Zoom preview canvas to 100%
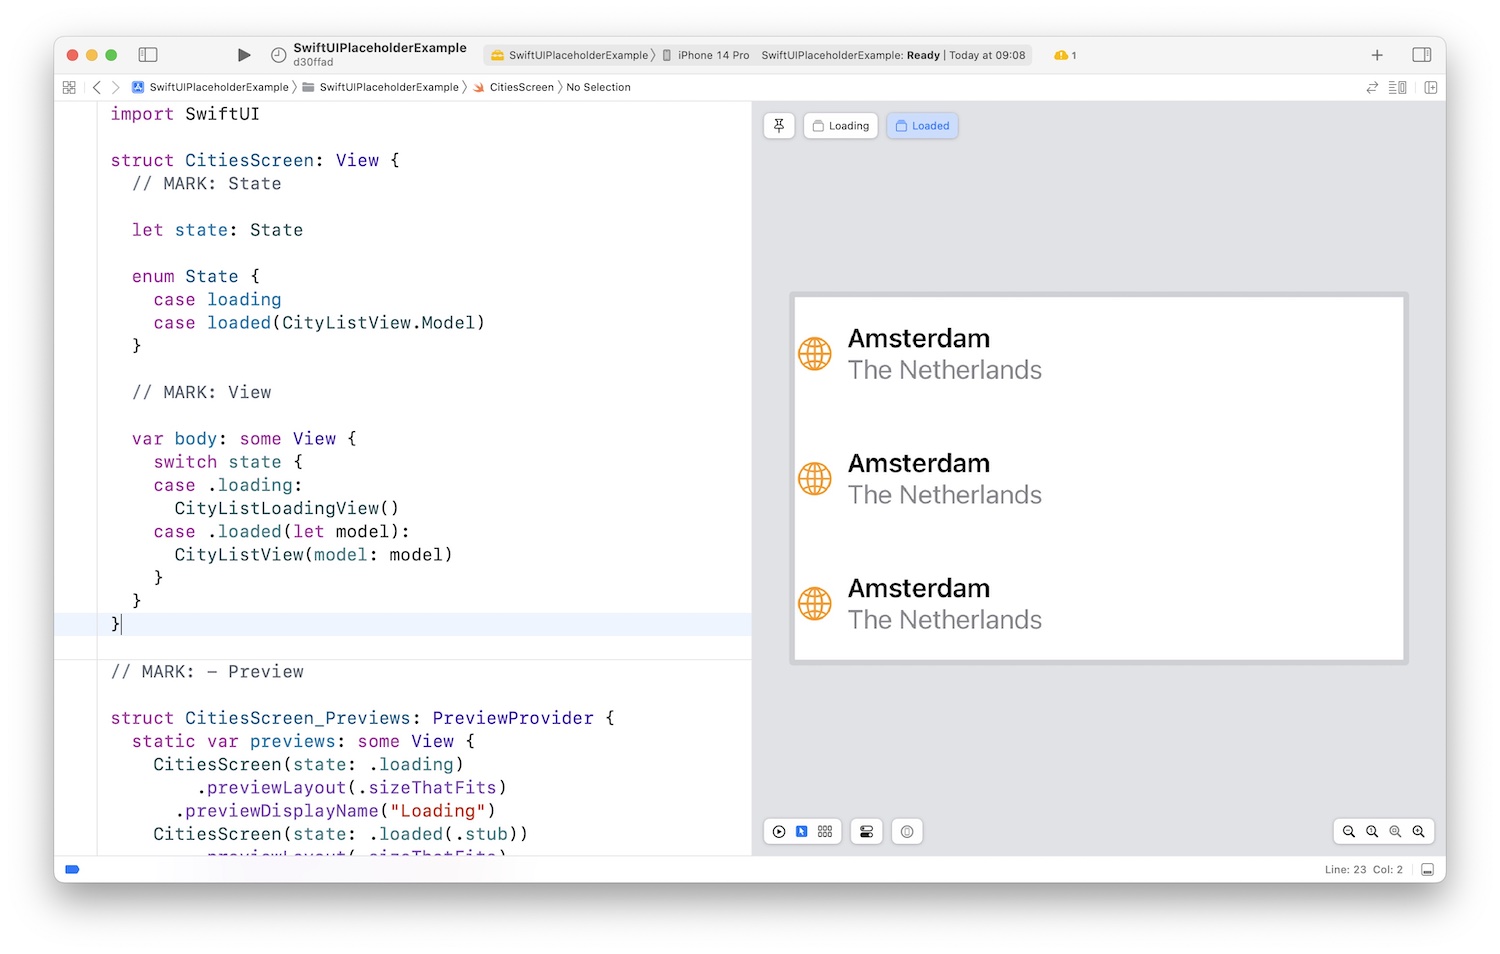This screenshot has width=1500, height=954. pos(1372,832)
